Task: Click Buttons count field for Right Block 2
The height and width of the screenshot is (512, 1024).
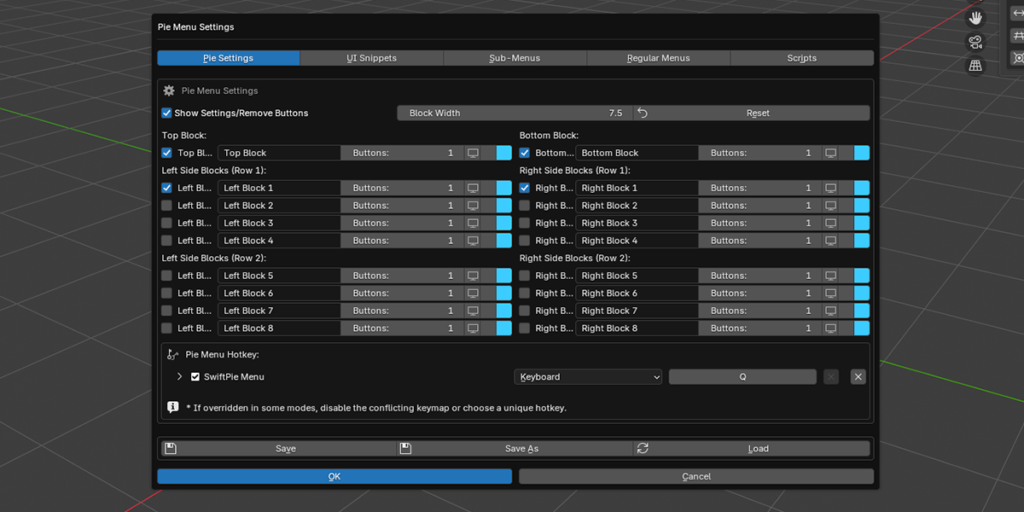Action: 760,206
